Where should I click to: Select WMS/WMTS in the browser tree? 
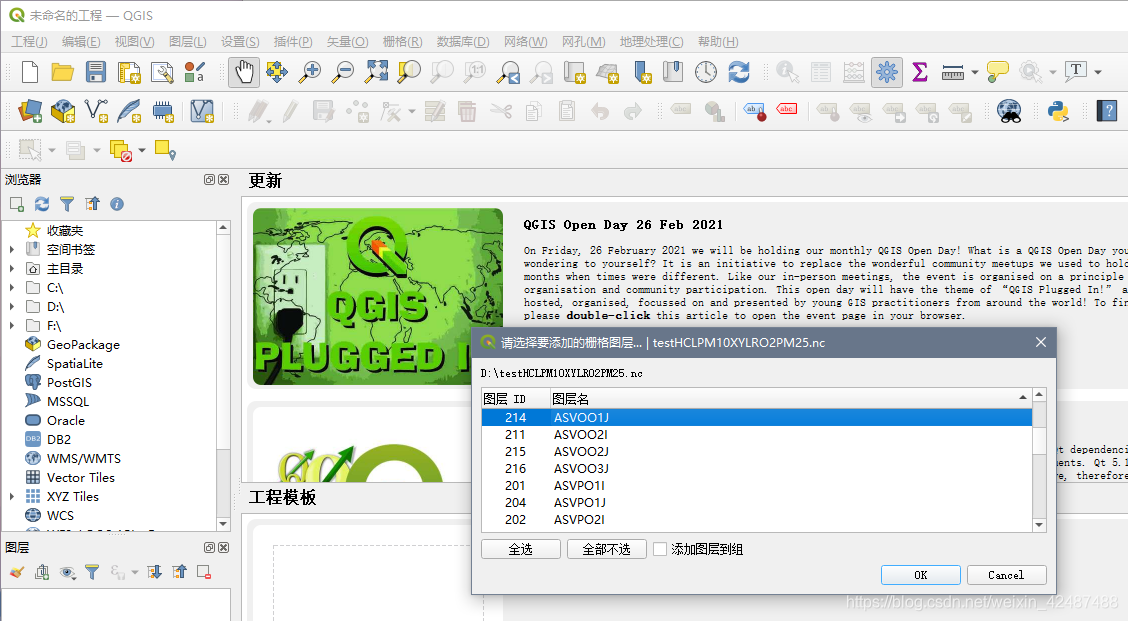click(x=83, y=458)
